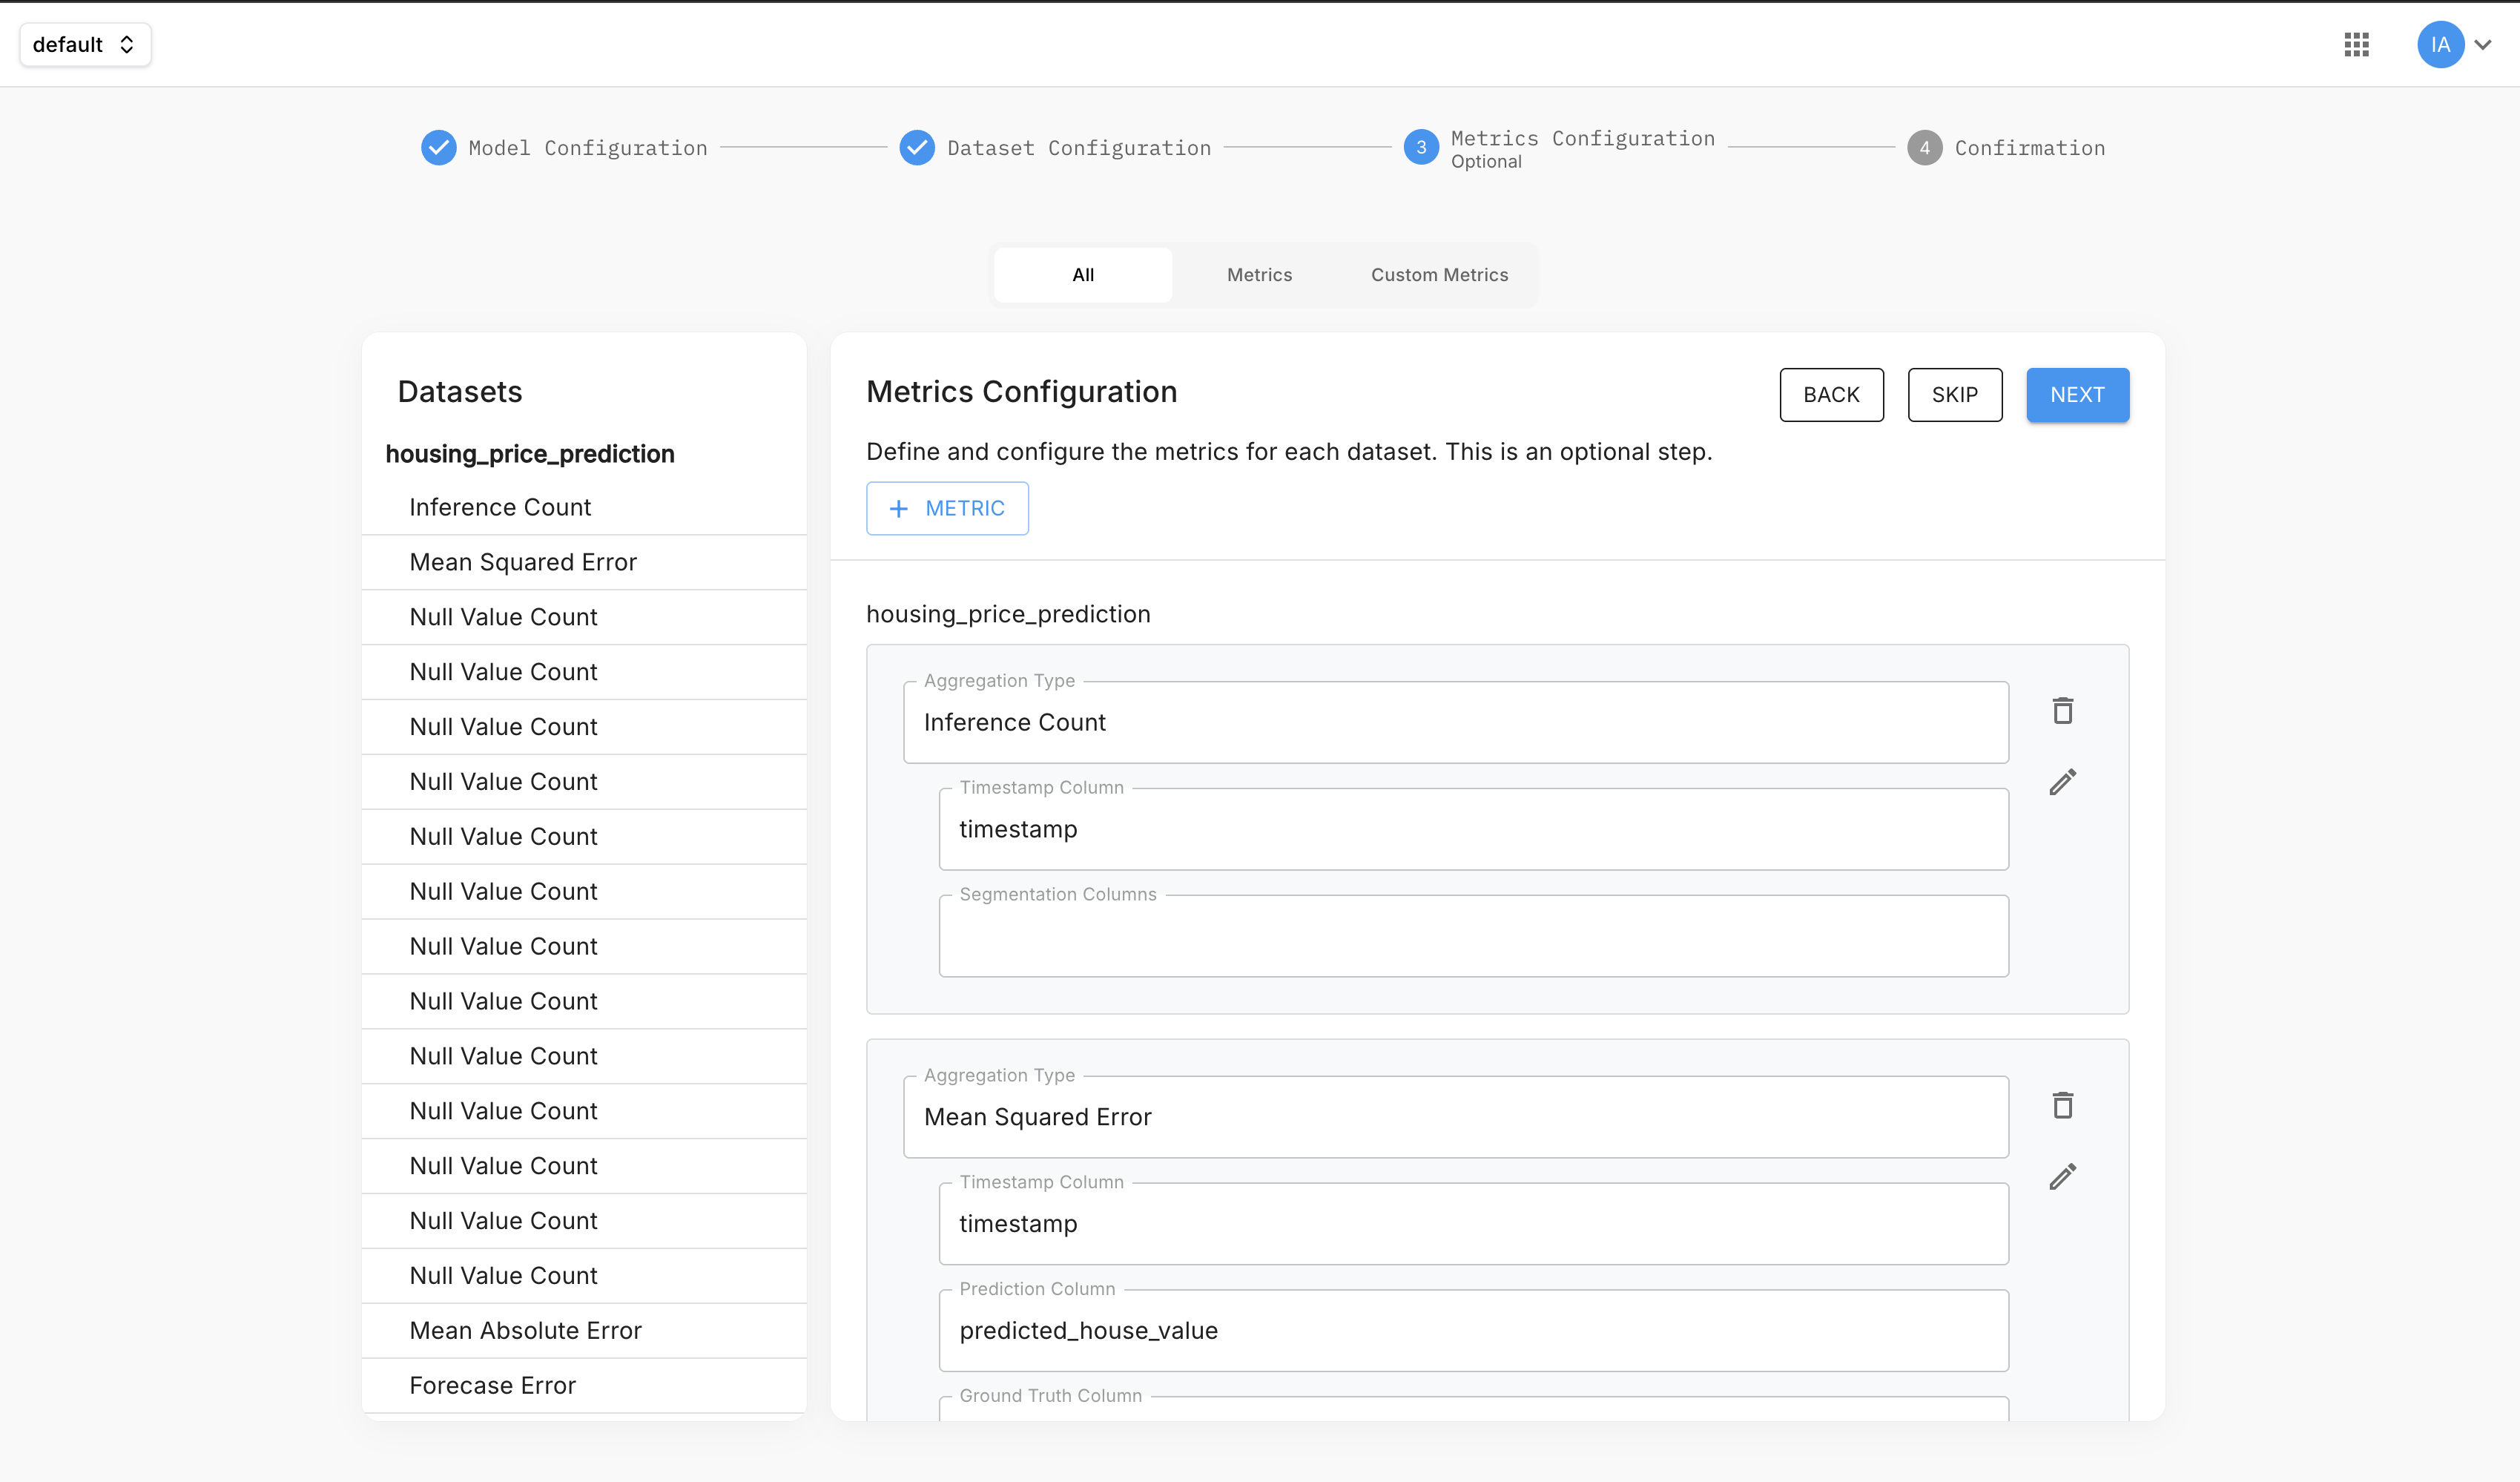Viewport: 2520px width, 1482px height.
Task: Click the empty Segmentation Columns field
Action: point(1473,936)
